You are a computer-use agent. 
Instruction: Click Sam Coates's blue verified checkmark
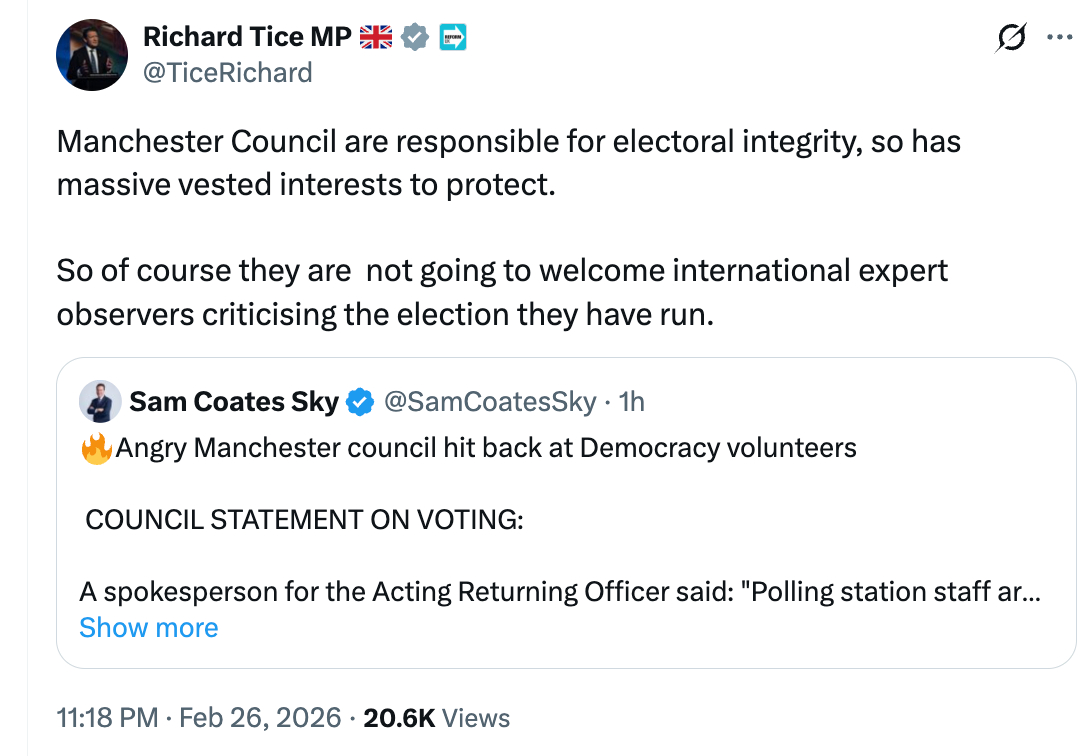coord(360,402)
